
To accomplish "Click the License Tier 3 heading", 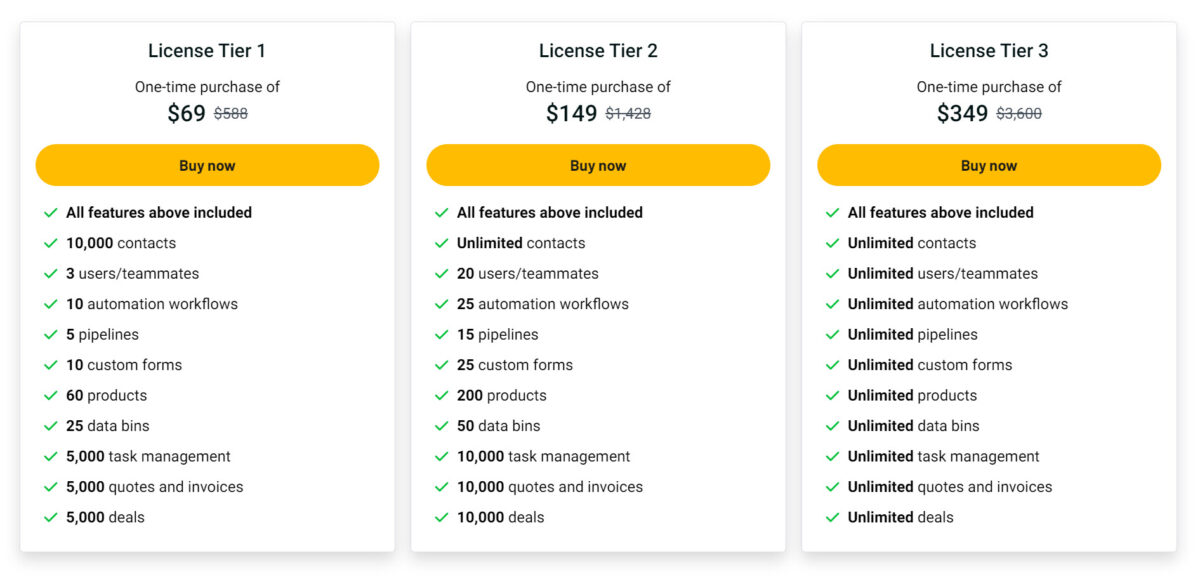I will click(x=988, y=50).
